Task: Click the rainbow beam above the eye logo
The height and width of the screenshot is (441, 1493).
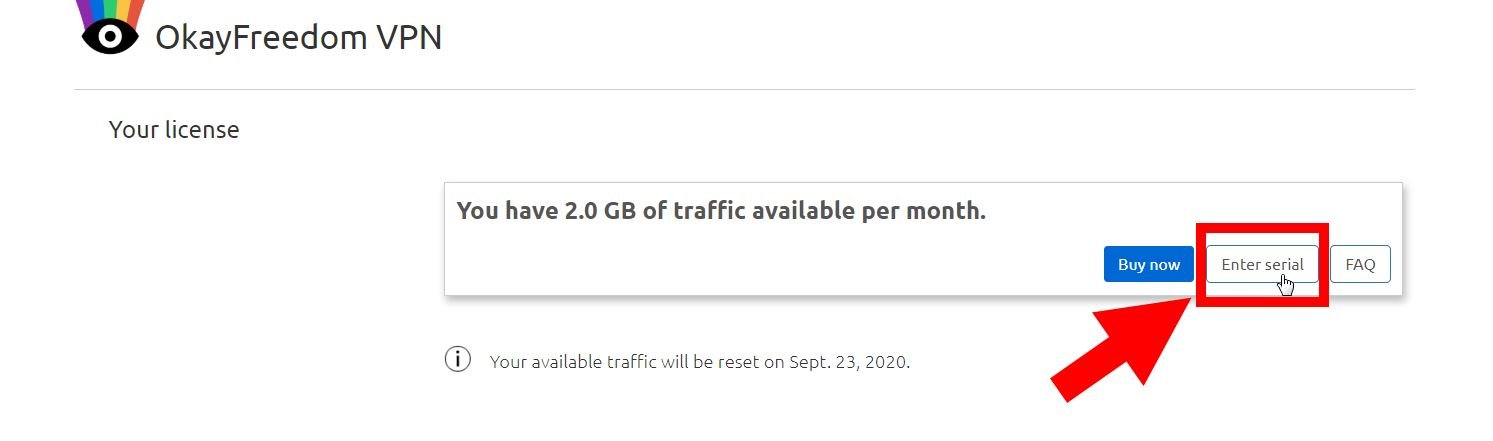Action: click(x=110, y=12)
